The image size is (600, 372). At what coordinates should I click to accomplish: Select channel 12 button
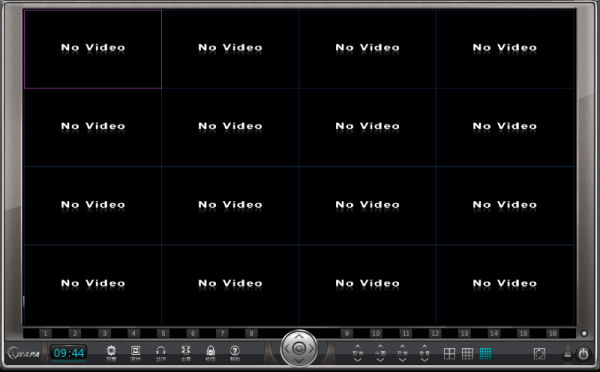(x=435, y=333)
